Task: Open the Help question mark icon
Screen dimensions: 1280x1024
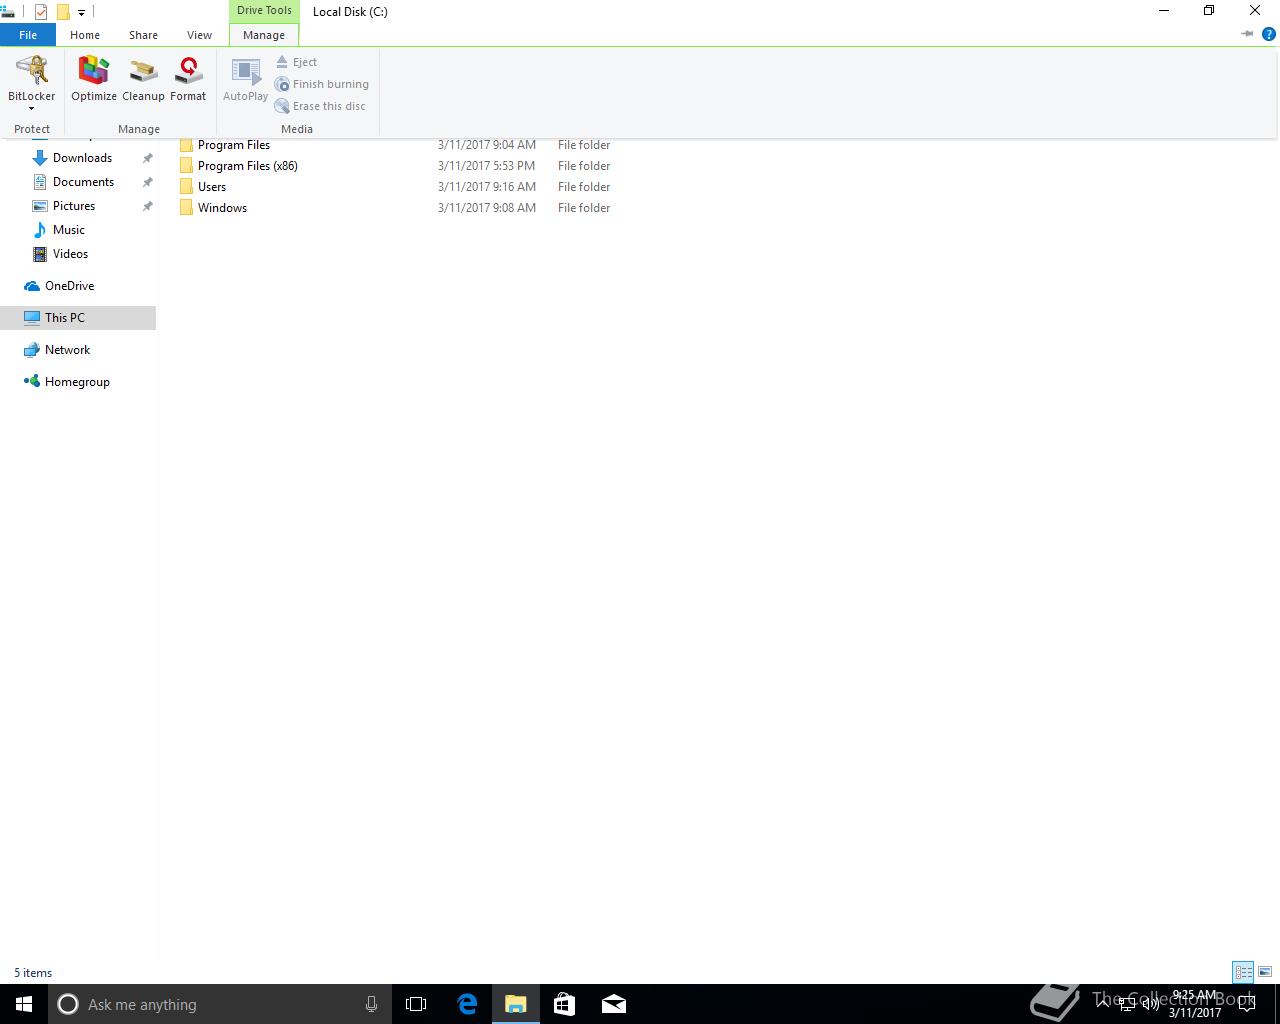Action: tap(1269, 34)
